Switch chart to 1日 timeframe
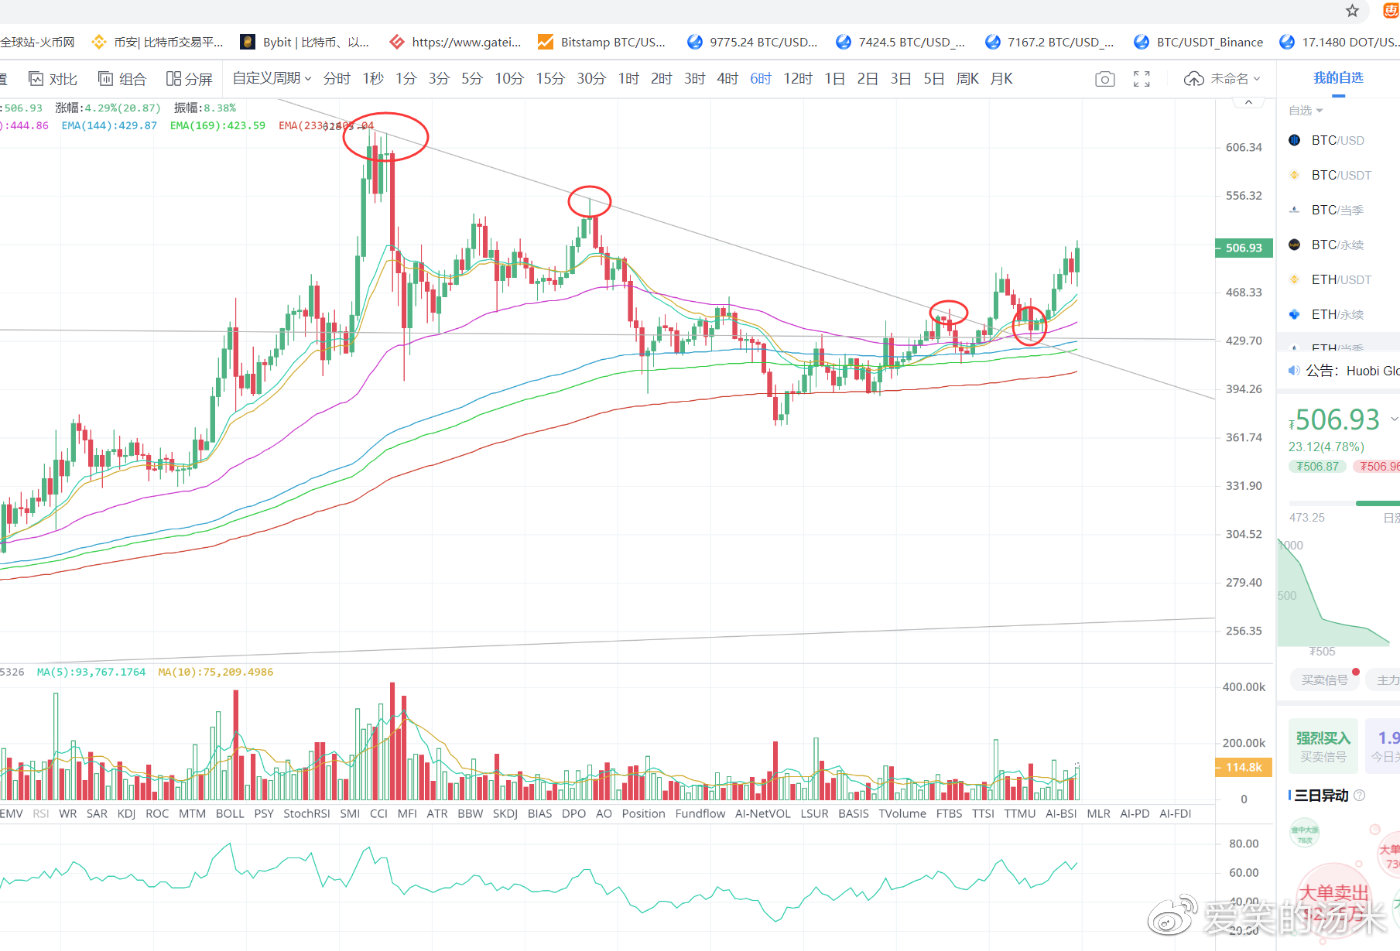The height and width of the screenshot is (951, 1400). (x=835, y=79)
